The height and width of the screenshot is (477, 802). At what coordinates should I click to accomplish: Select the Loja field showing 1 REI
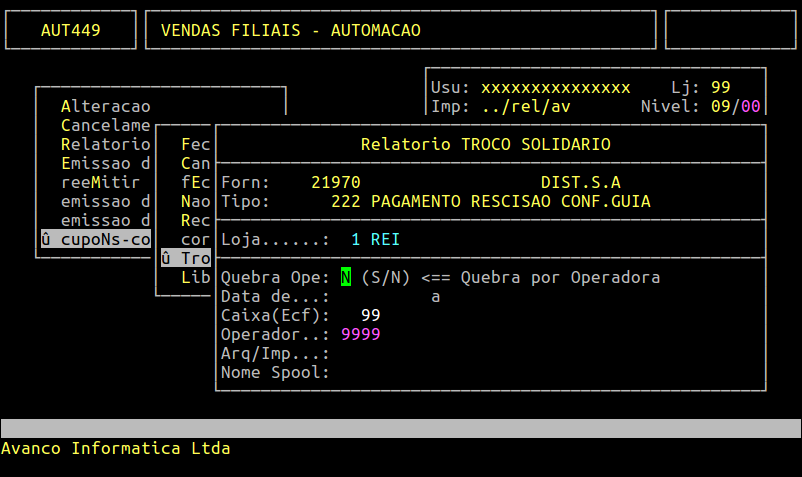coord(375,240)
